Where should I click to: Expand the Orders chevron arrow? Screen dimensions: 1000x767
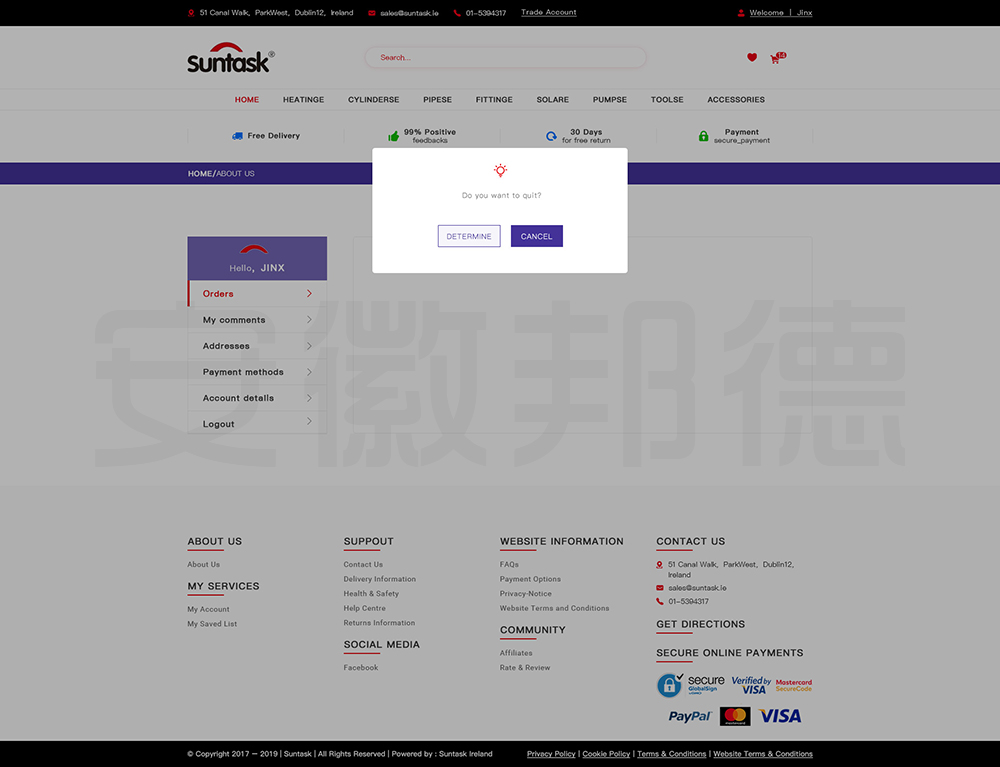309,294
